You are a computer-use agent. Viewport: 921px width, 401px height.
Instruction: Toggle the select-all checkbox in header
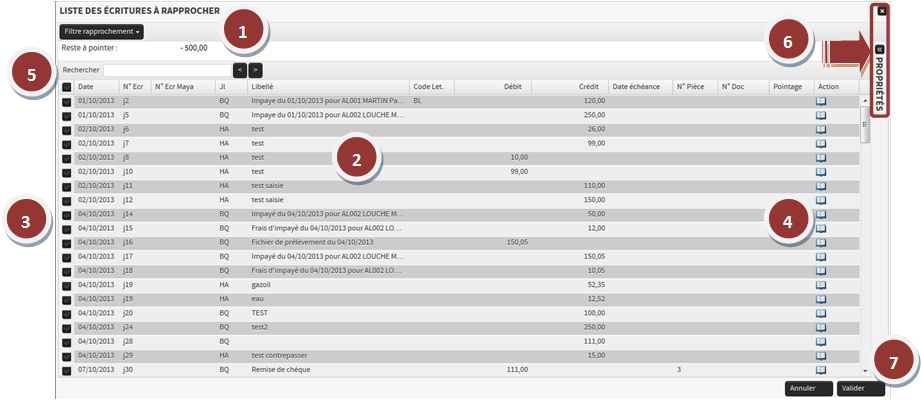click(67, 87)
